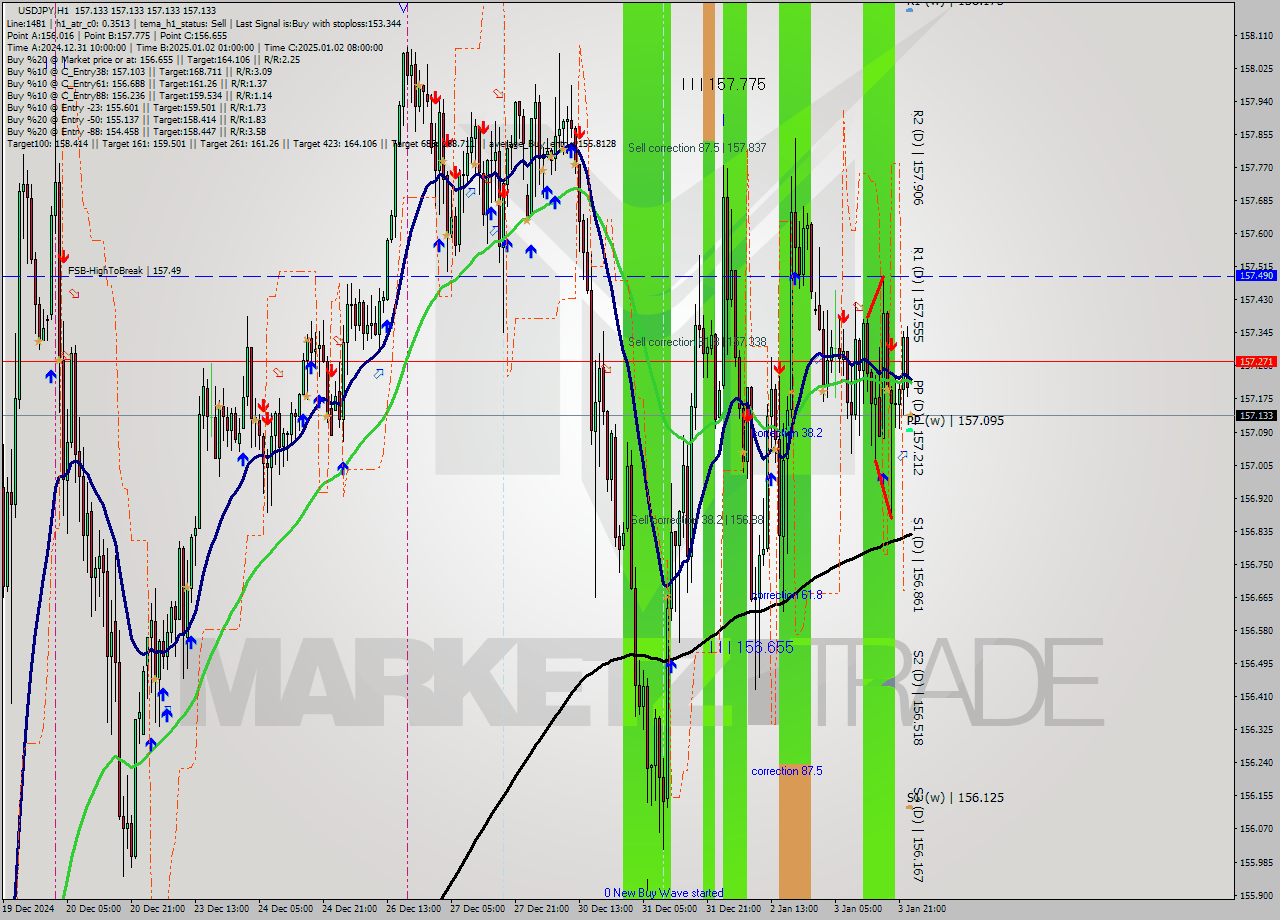
Task: Select the Sell correction 38.2 | 156.98 label
Action: [x=697, y=520]
